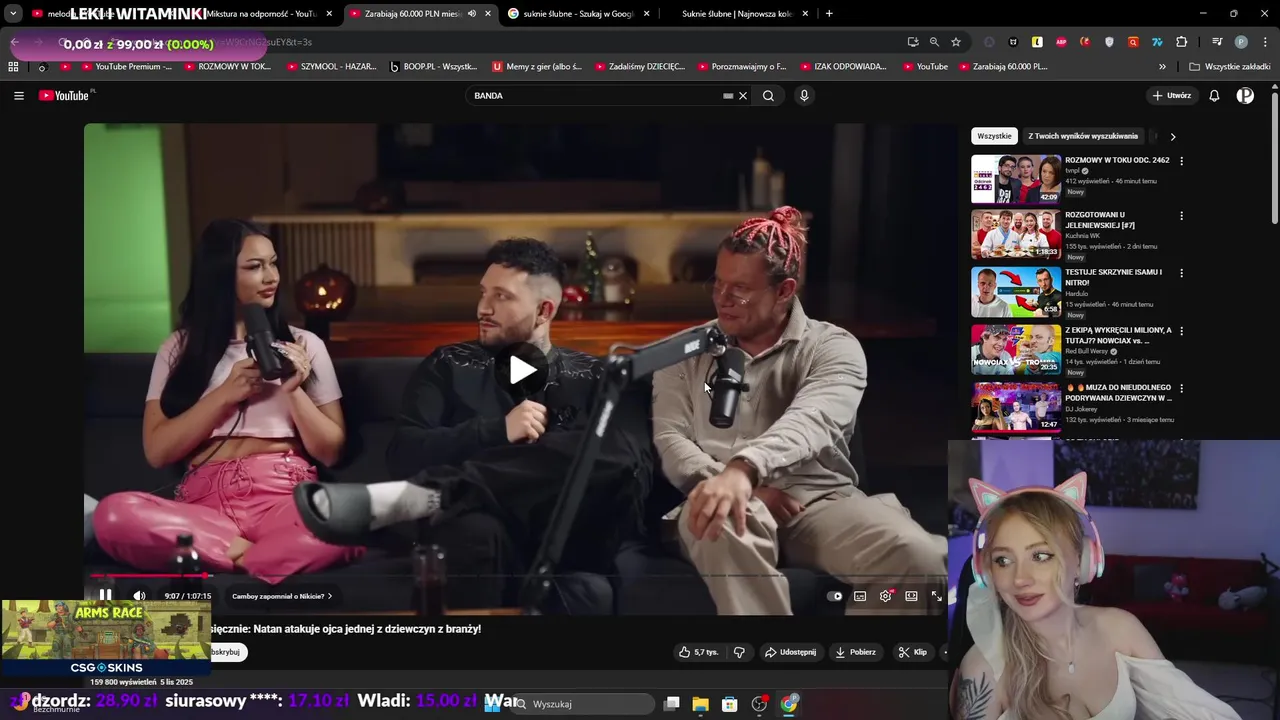
Task: Open the 'Wszystkie zakładki' folder
Action: pyautogui.click(x=1230, y=67)
